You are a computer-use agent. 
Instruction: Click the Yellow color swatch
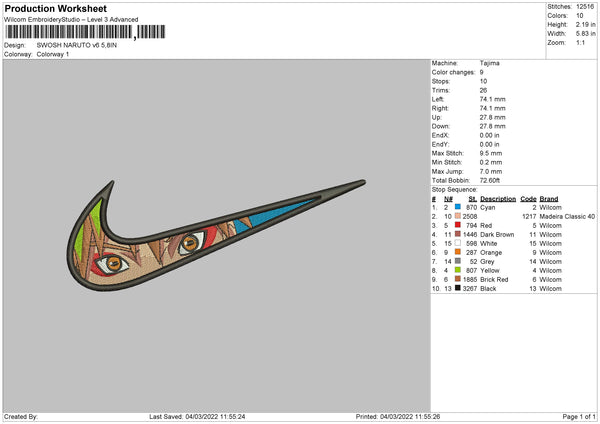(x=458, y=270)
